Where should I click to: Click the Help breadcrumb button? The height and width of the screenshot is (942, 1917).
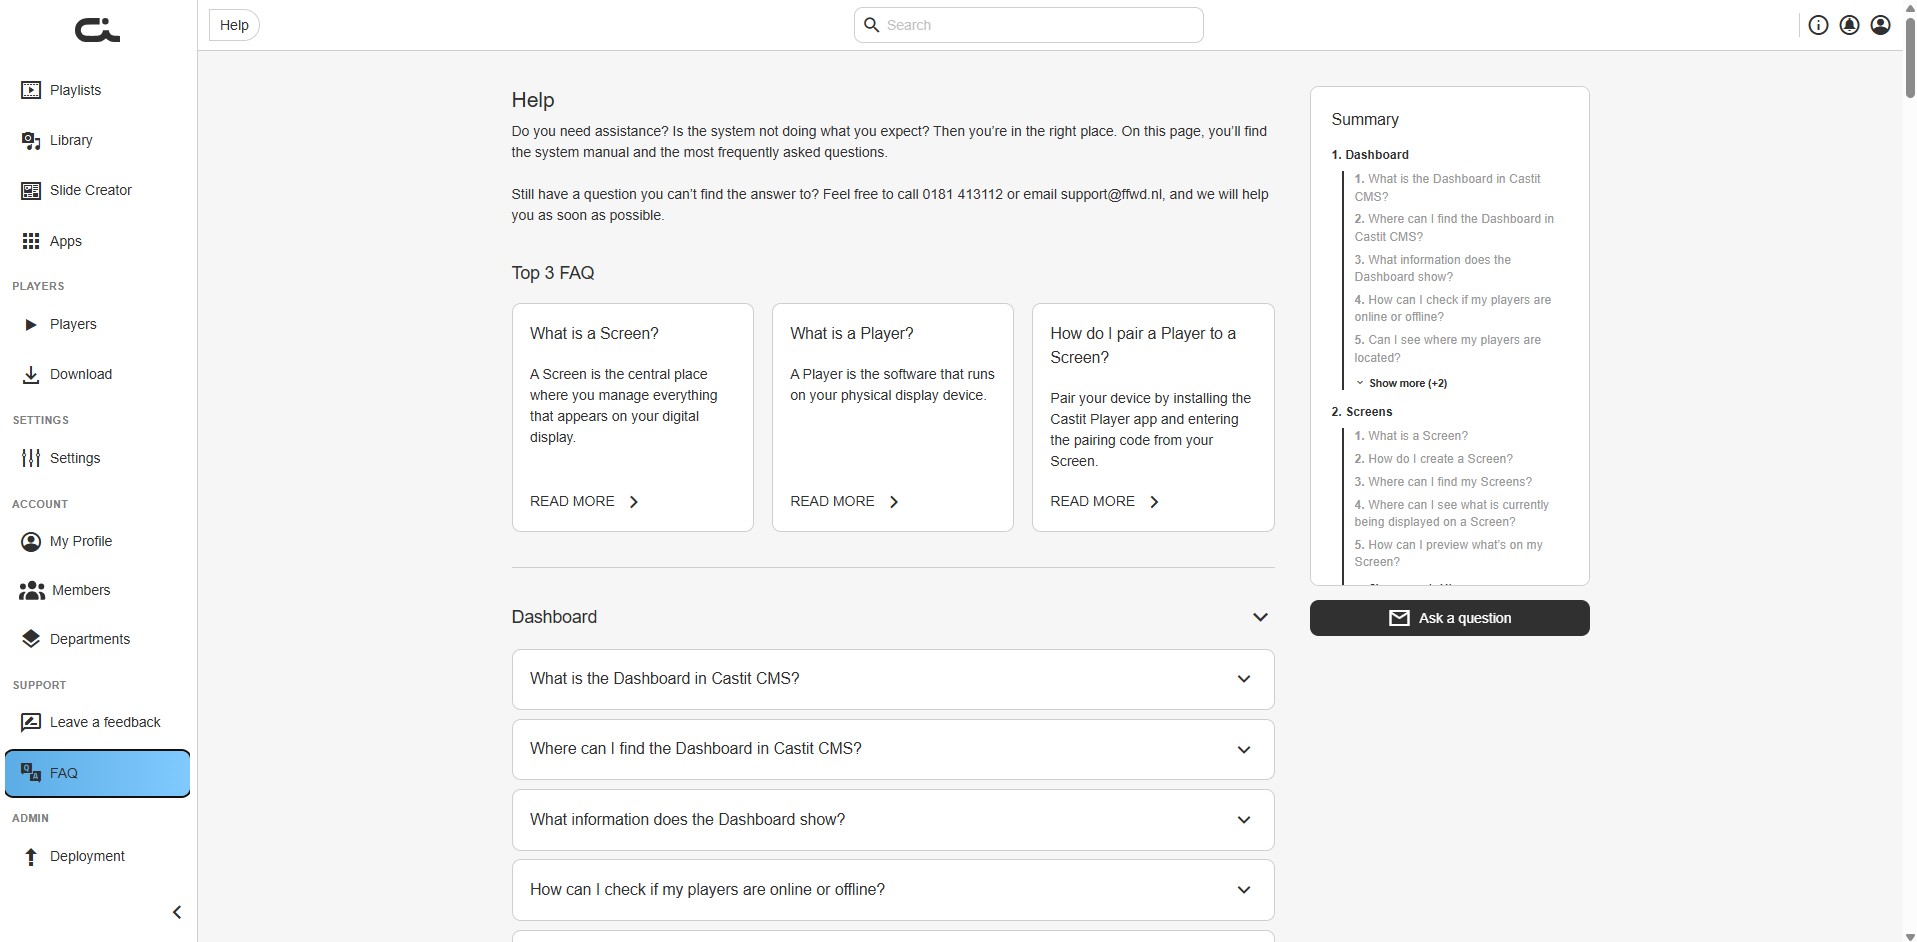234,25
